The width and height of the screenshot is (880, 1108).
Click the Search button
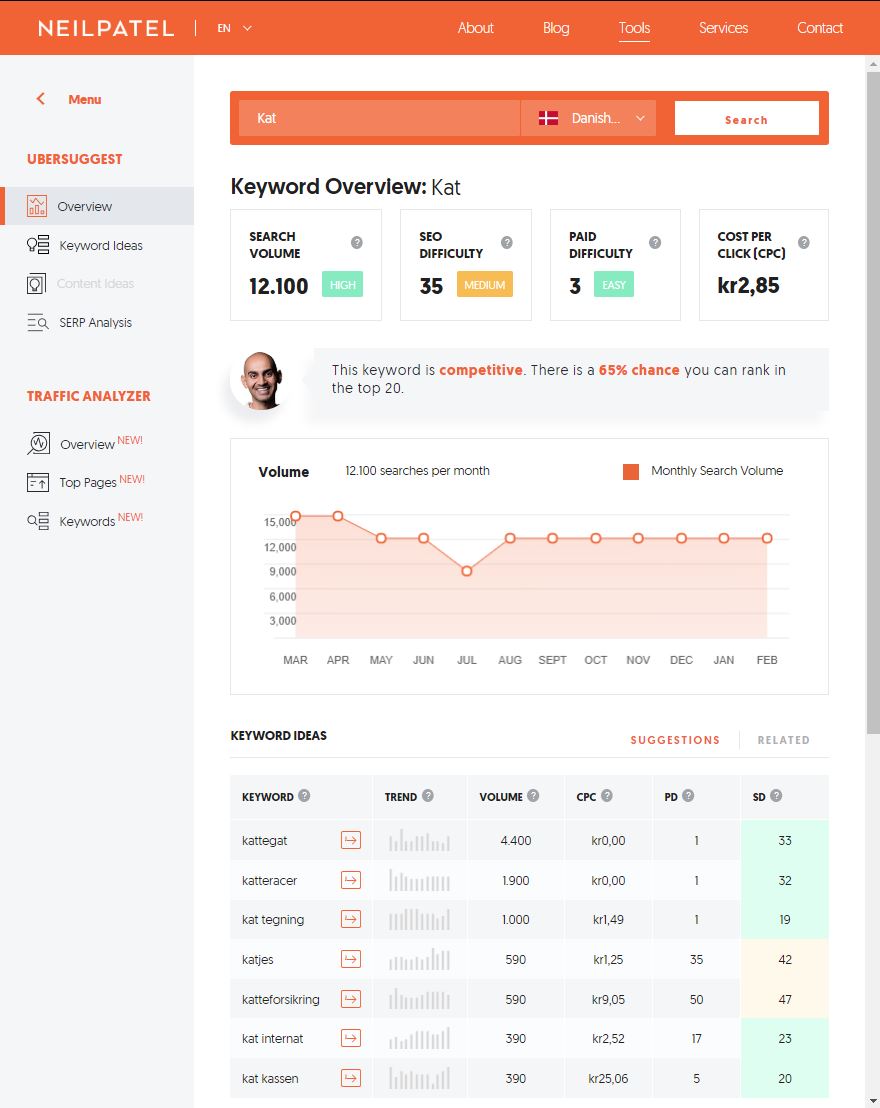[x=746, y=118]
